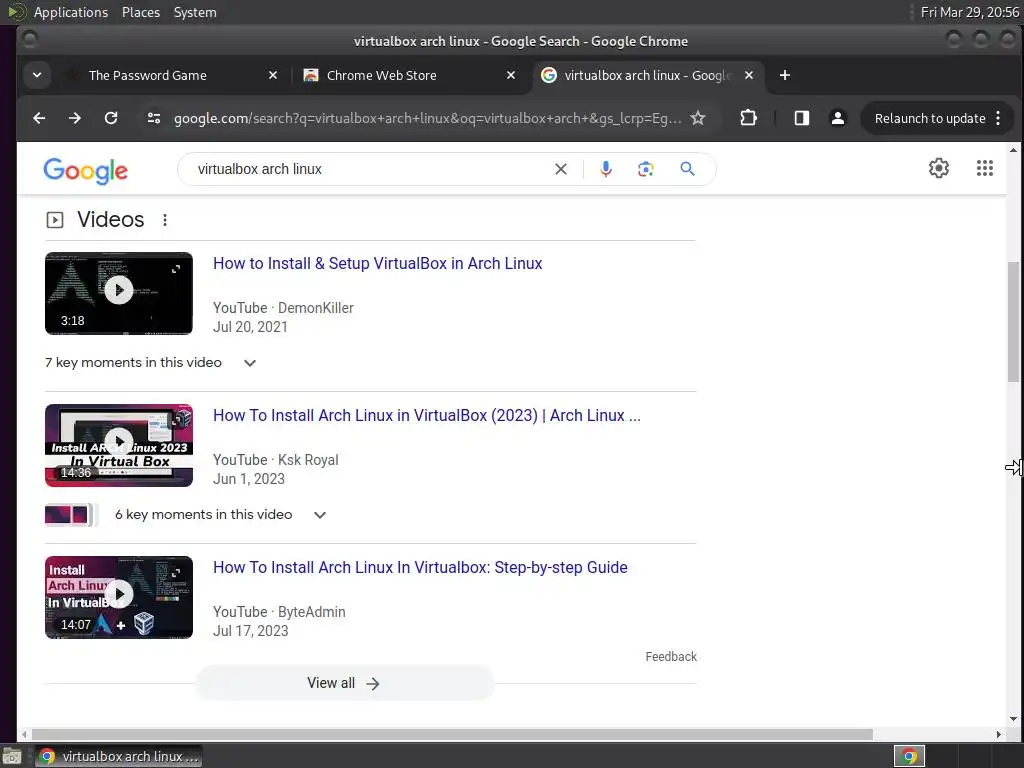Select the virtualbox arch linux tab
Viewport: 1024px width, 768px height.
coord(647,75)
